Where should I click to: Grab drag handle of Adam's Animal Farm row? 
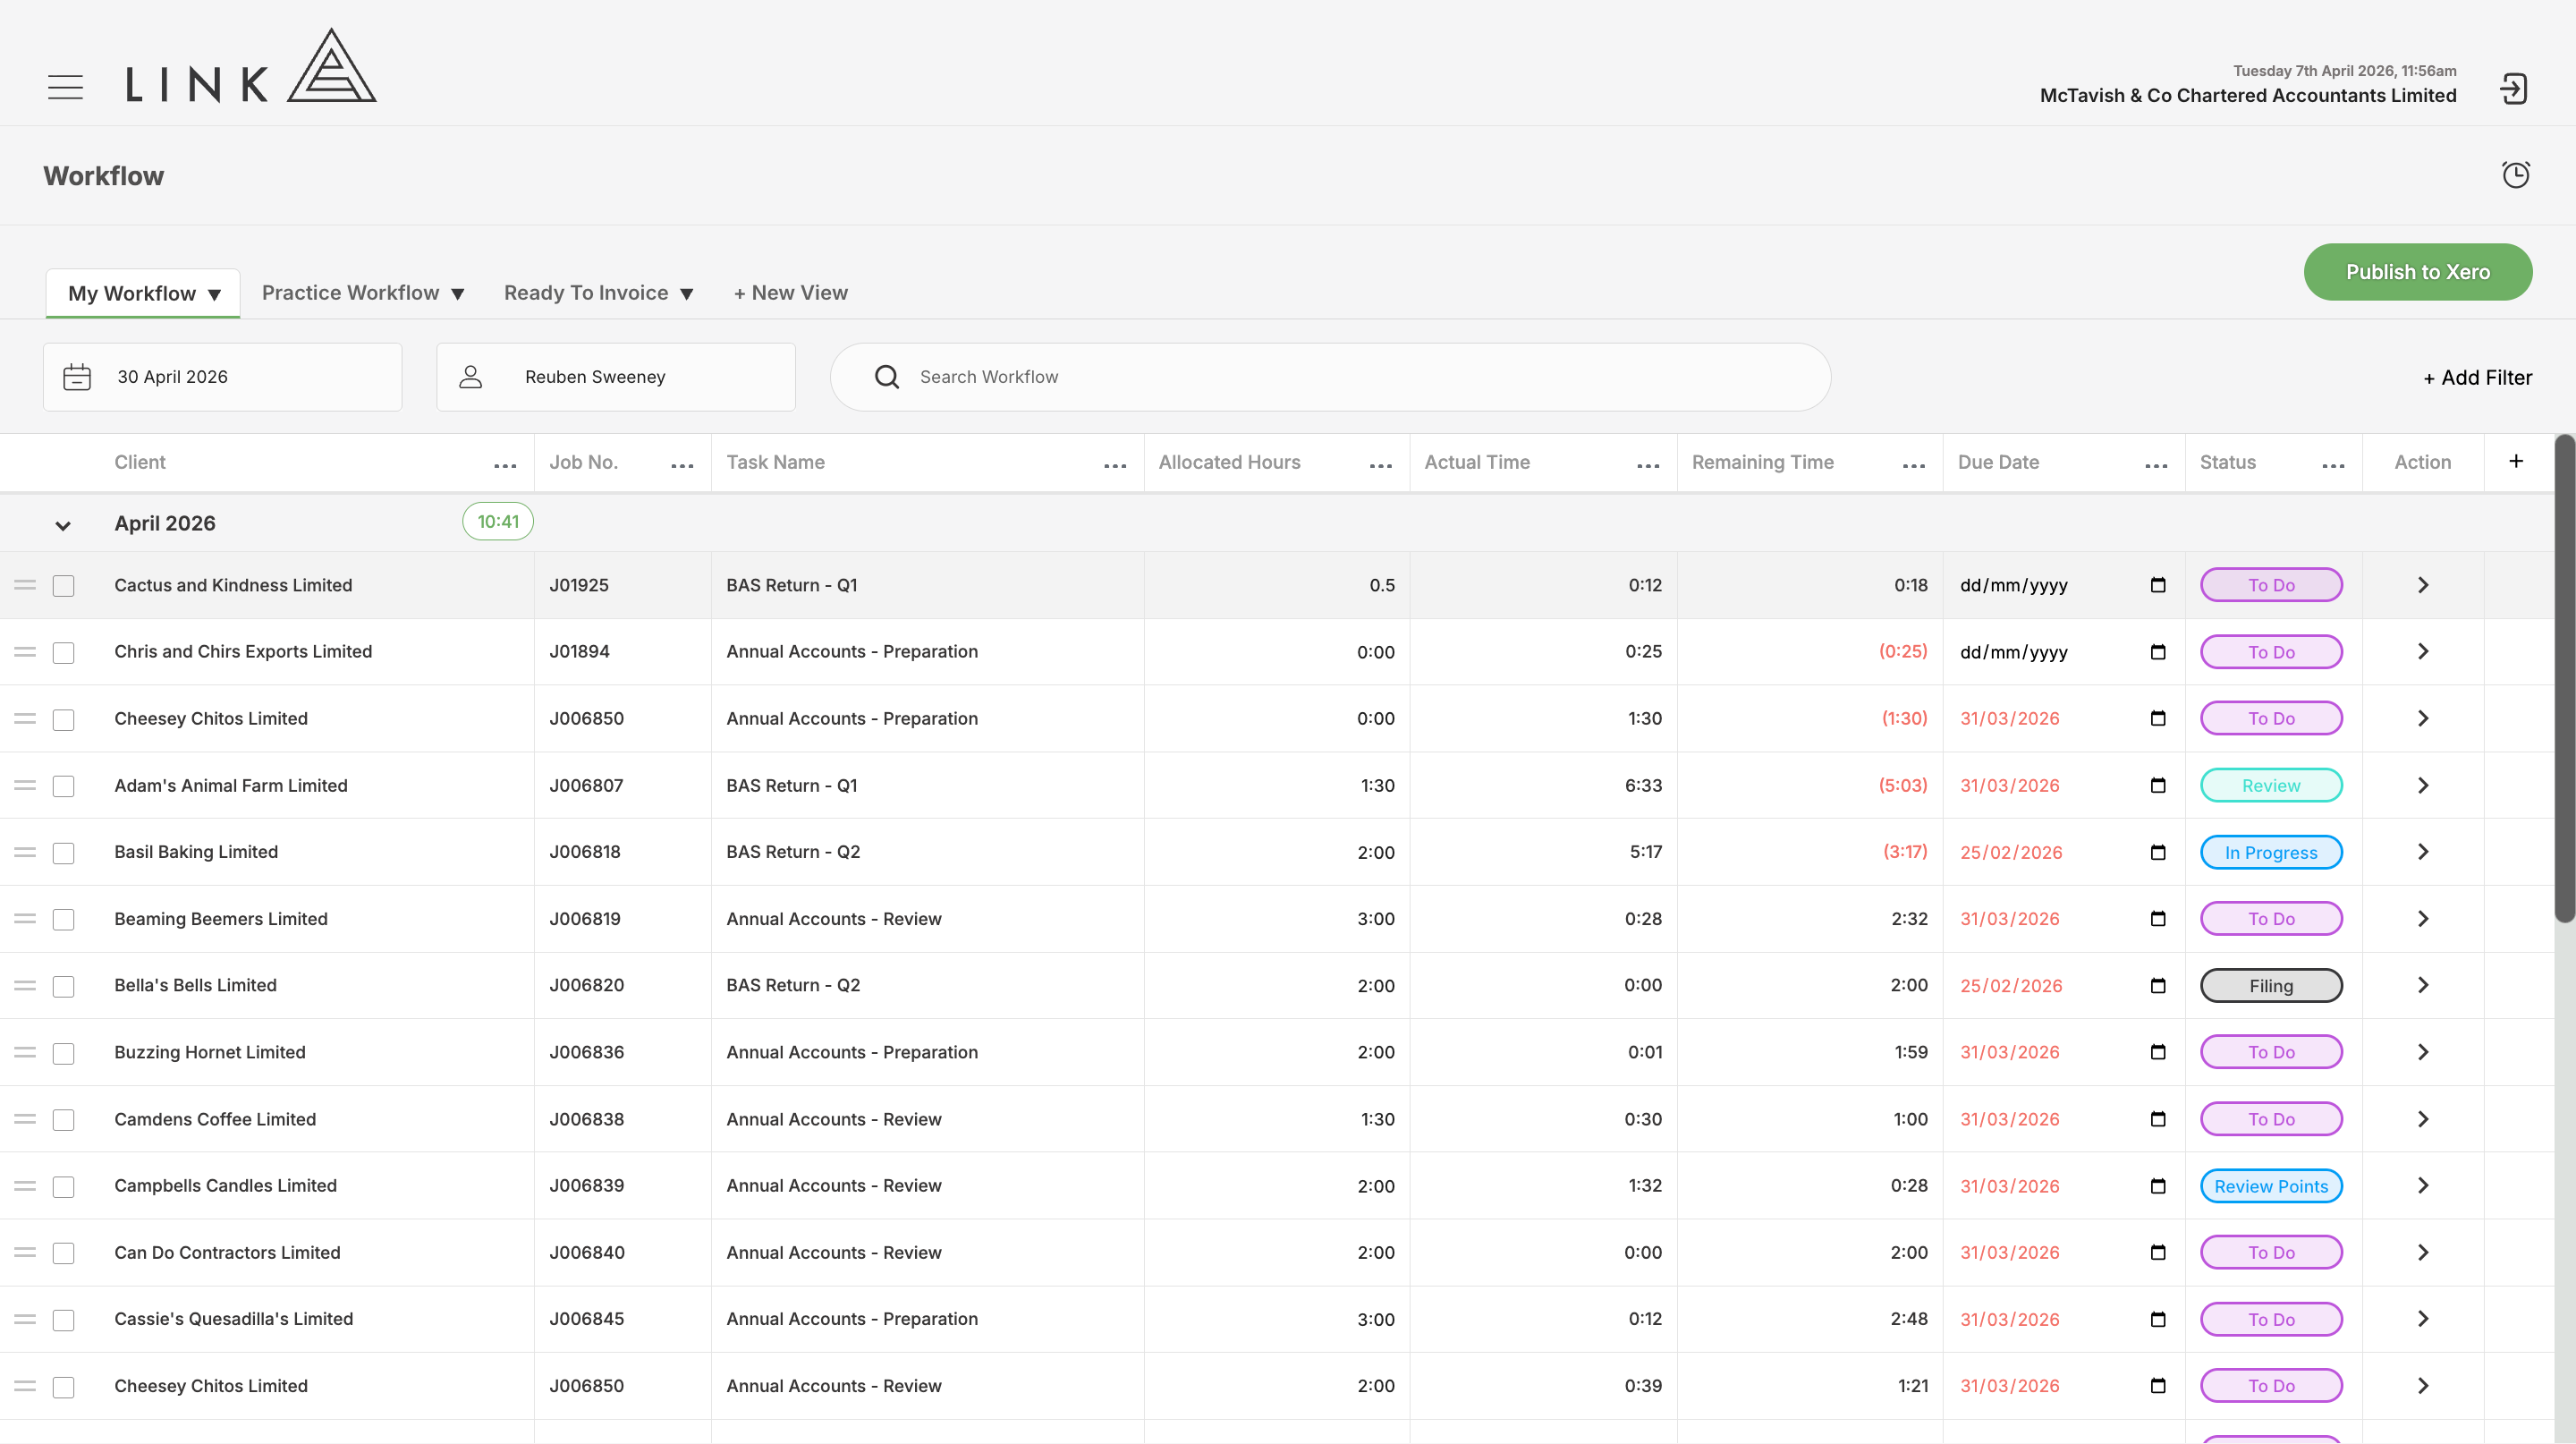pos(25,786)
